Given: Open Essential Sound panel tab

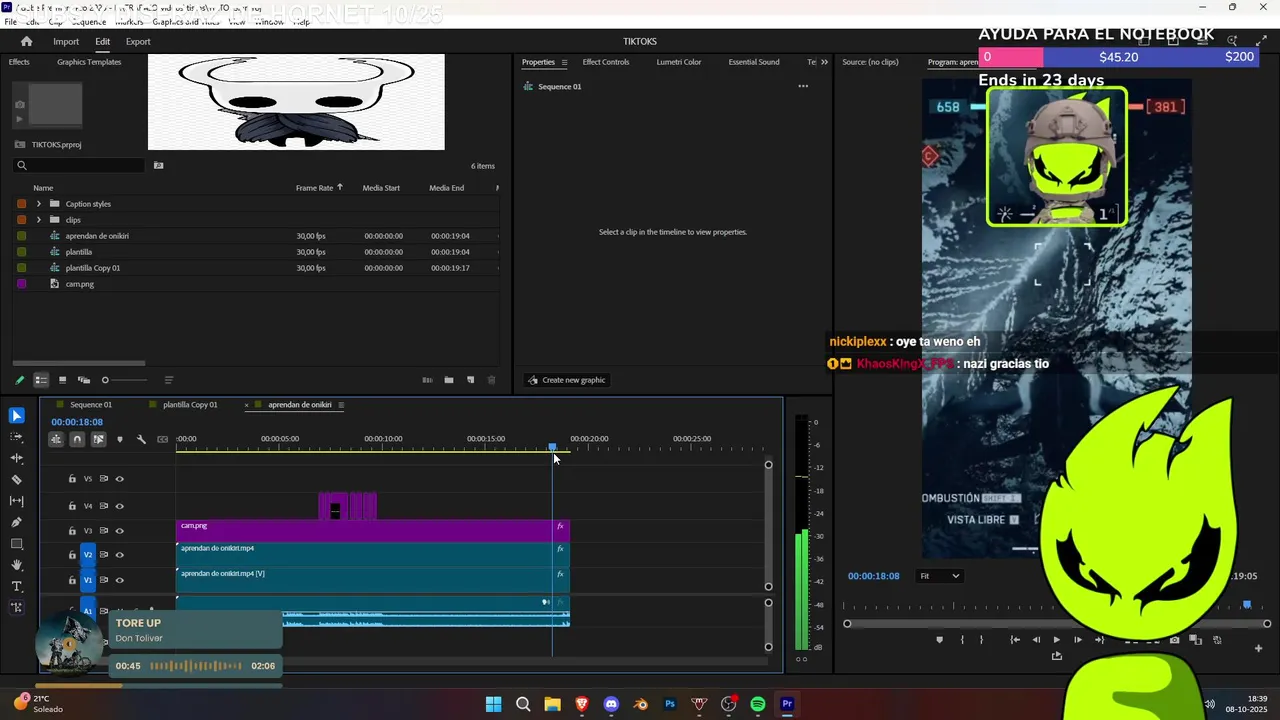Looking at the screenshot, I should click(x=754, y=62).
